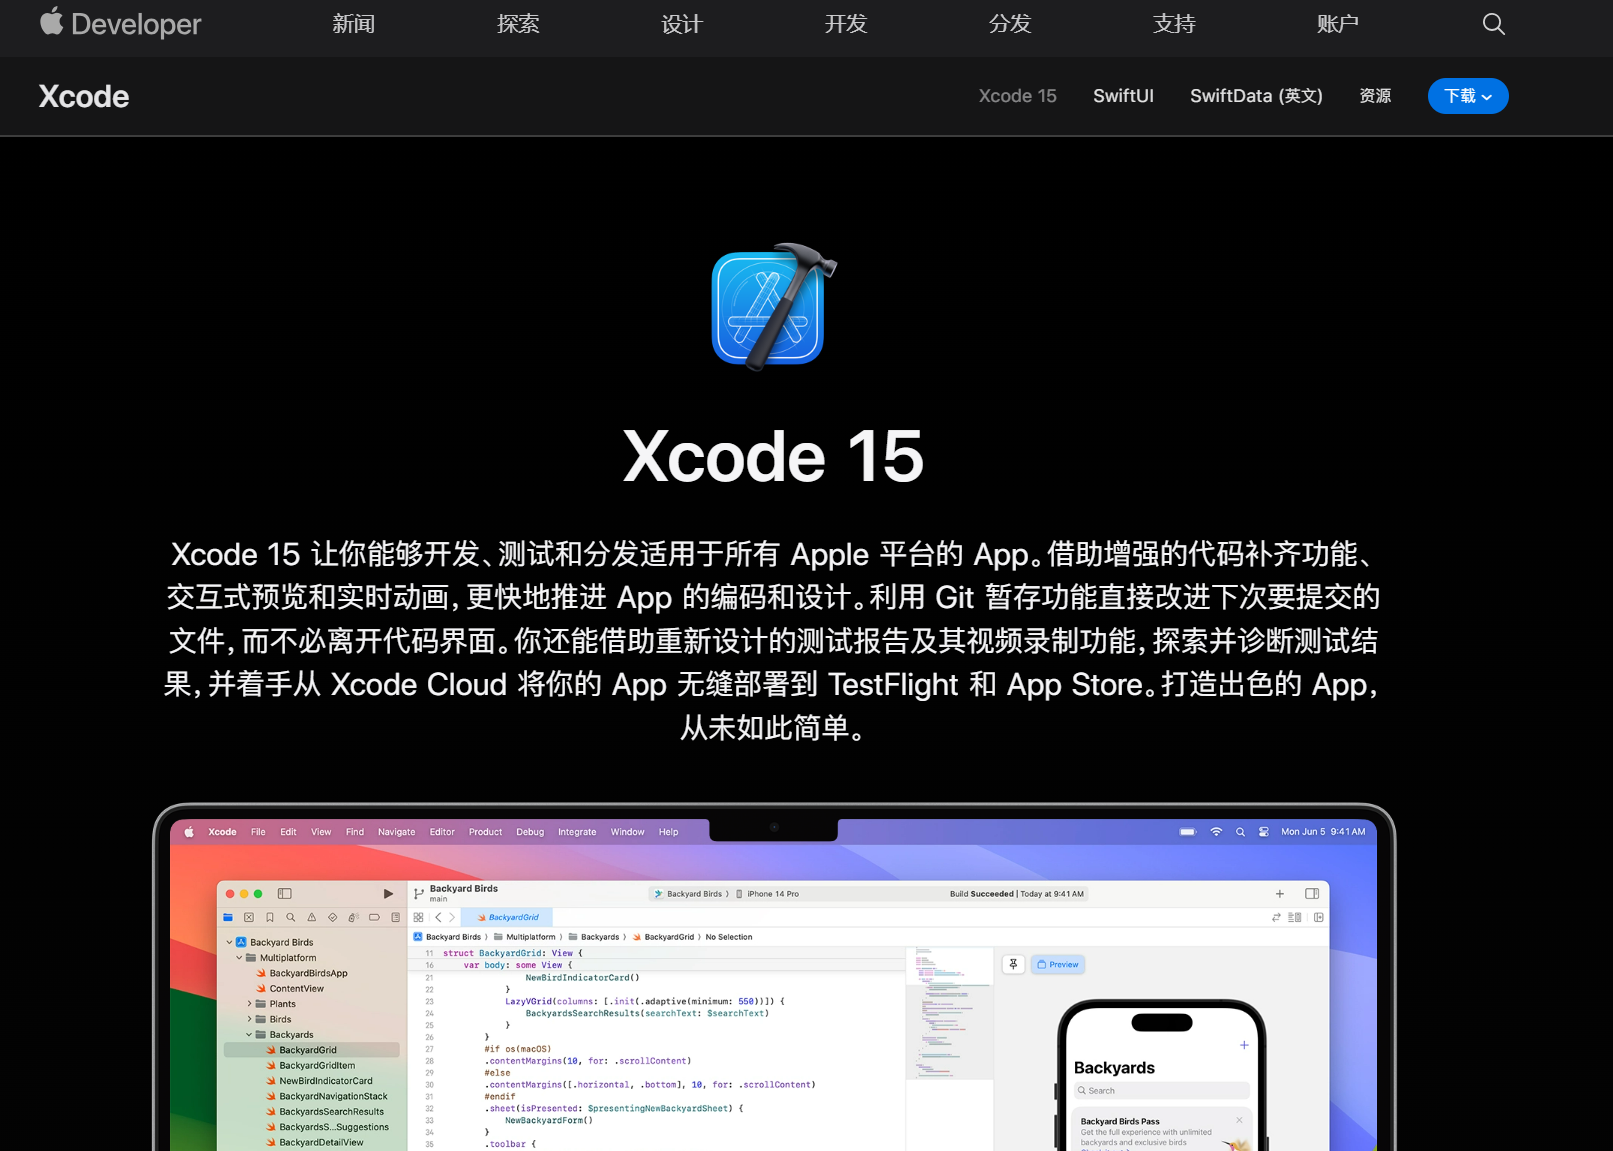The height and width of the screenshot is (1151, 1613).
Task: Open 账户 in the top navigation
Action: (1338, 24)
